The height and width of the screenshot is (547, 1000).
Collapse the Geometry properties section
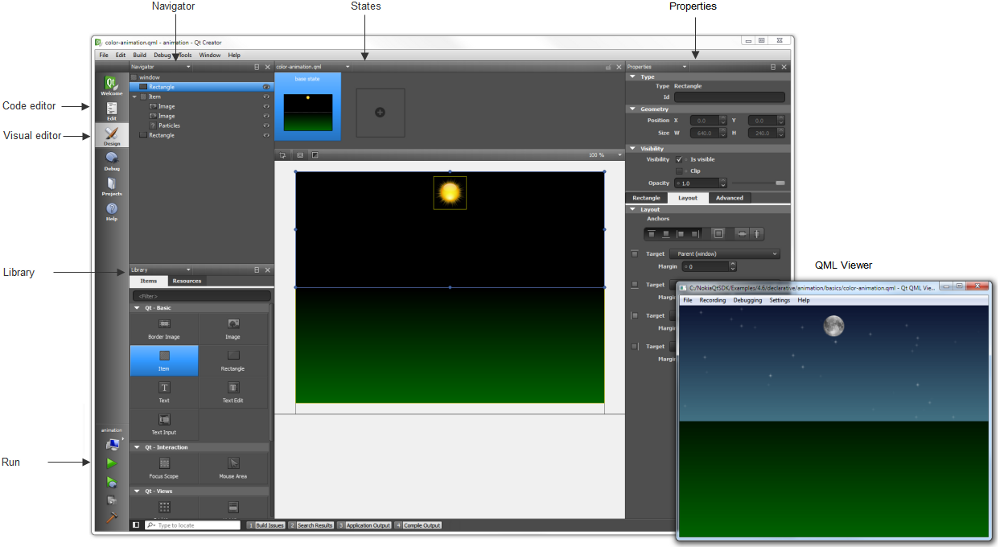632,108
